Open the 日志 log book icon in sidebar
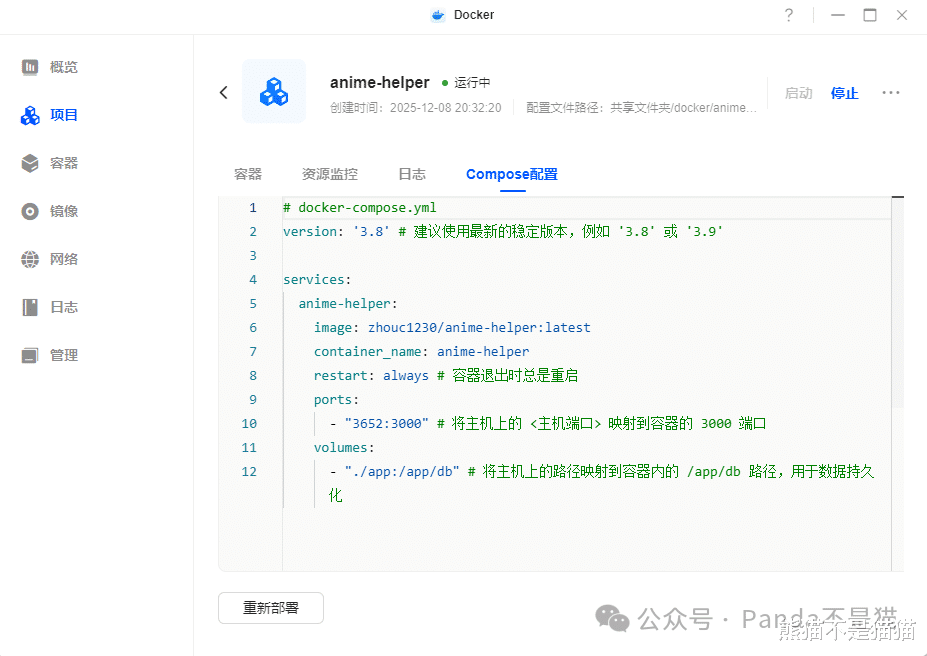 [30, 307]
